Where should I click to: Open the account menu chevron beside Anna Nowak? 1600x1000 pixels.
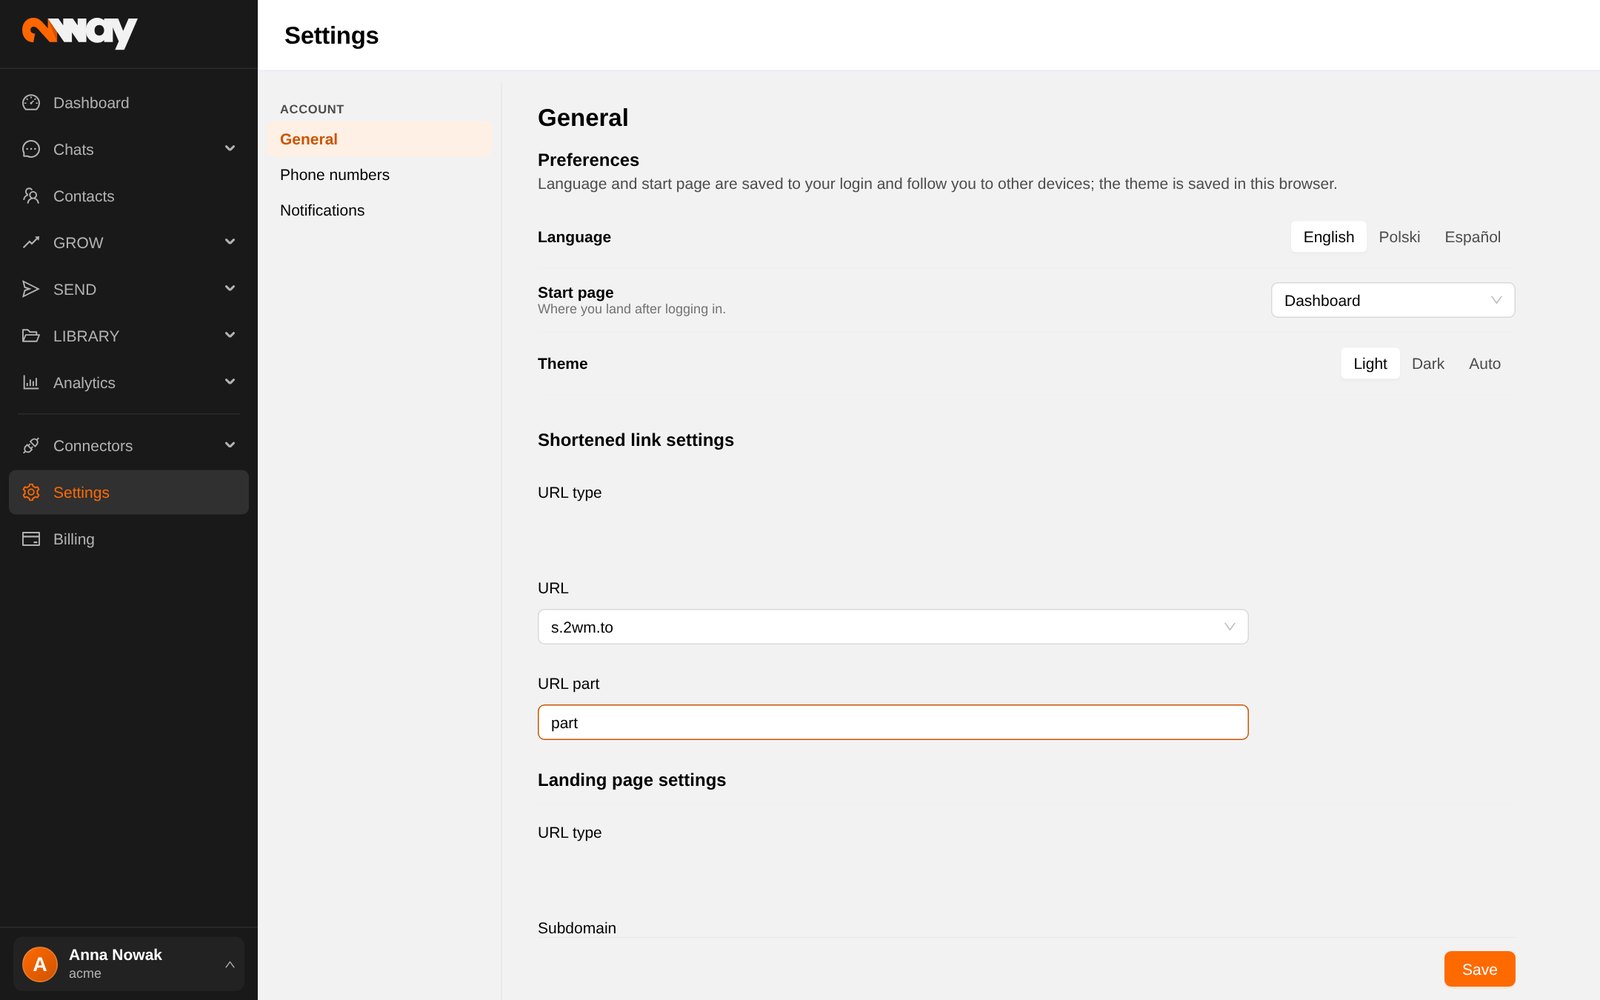230,964
